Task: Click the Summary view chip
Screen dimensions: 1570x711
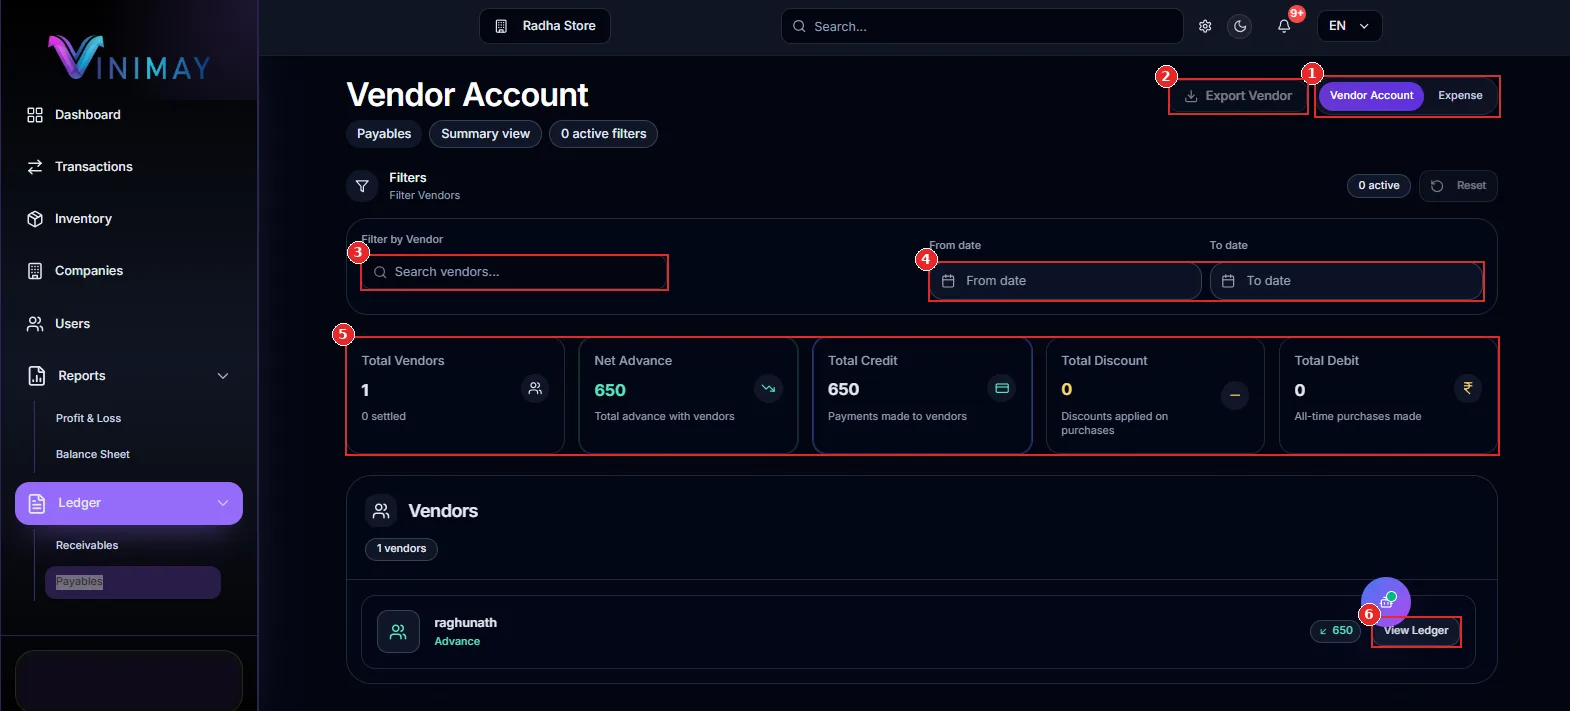Action: 486,134
